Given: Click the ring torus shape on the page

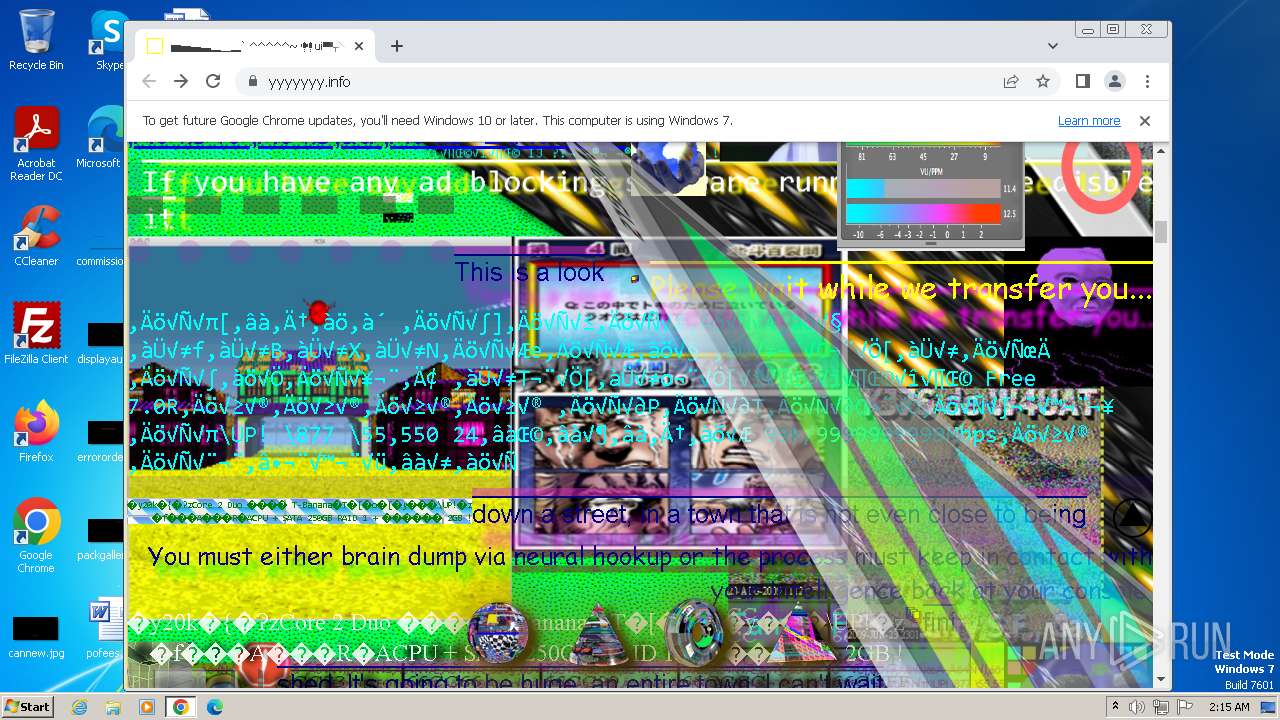Looking at the screenshot, I should click(693, 633).
